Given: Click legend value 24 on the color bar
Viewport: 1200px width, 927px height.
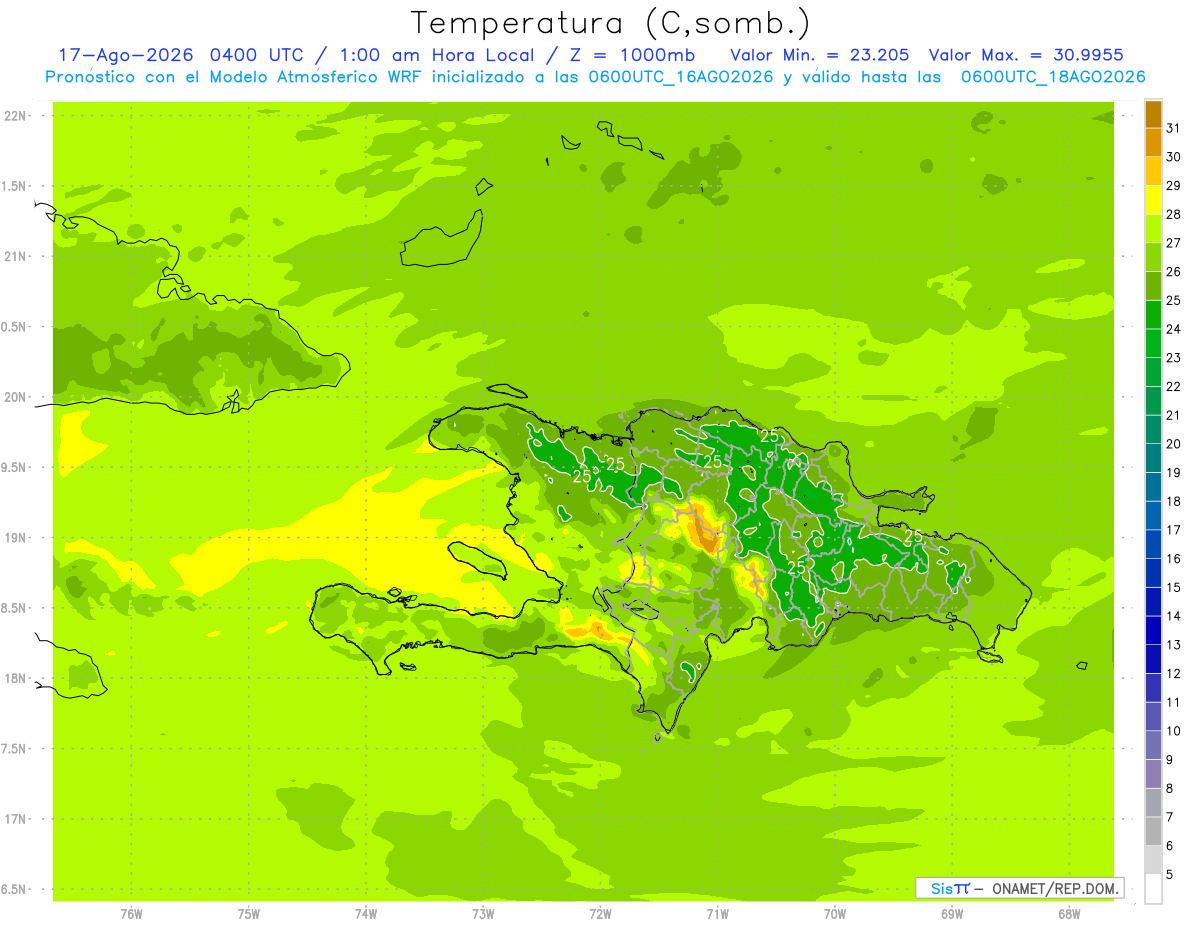Looking at the screenshot, I should coord(1174,329).
